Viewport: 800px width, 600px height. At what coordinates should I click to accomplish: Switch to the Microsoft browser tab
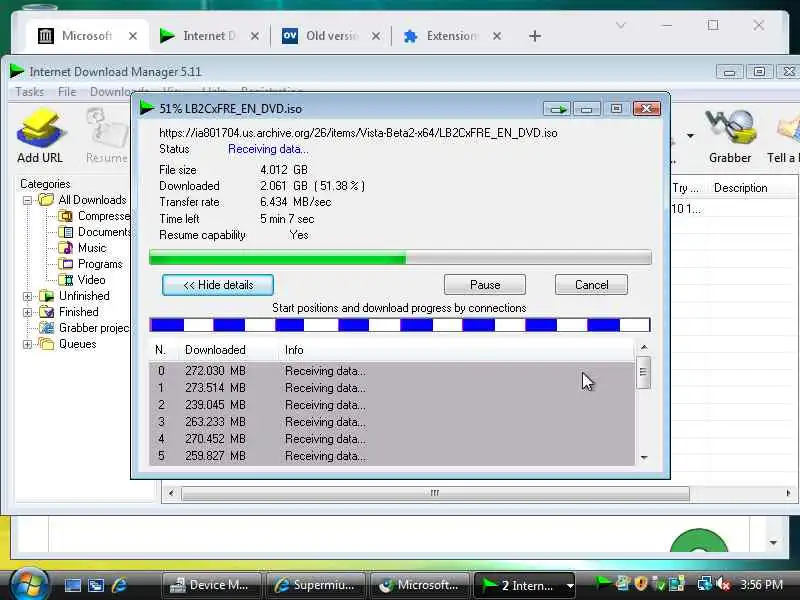click(x=87, y=36)
